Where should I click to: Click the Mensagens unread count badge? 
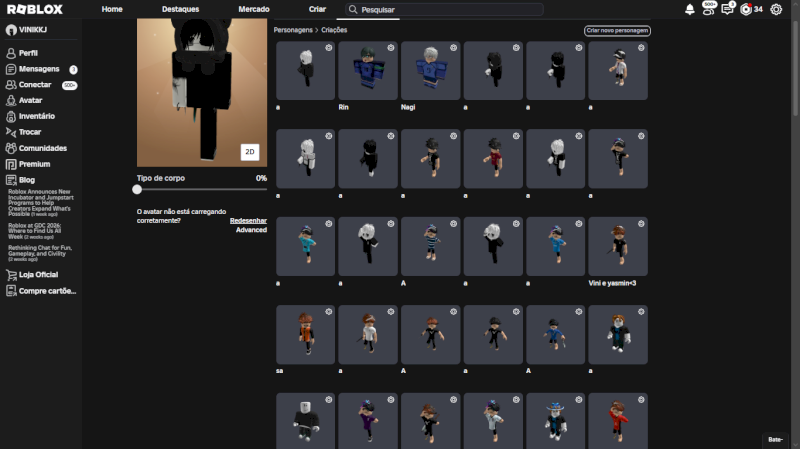(x=73, y=69)
